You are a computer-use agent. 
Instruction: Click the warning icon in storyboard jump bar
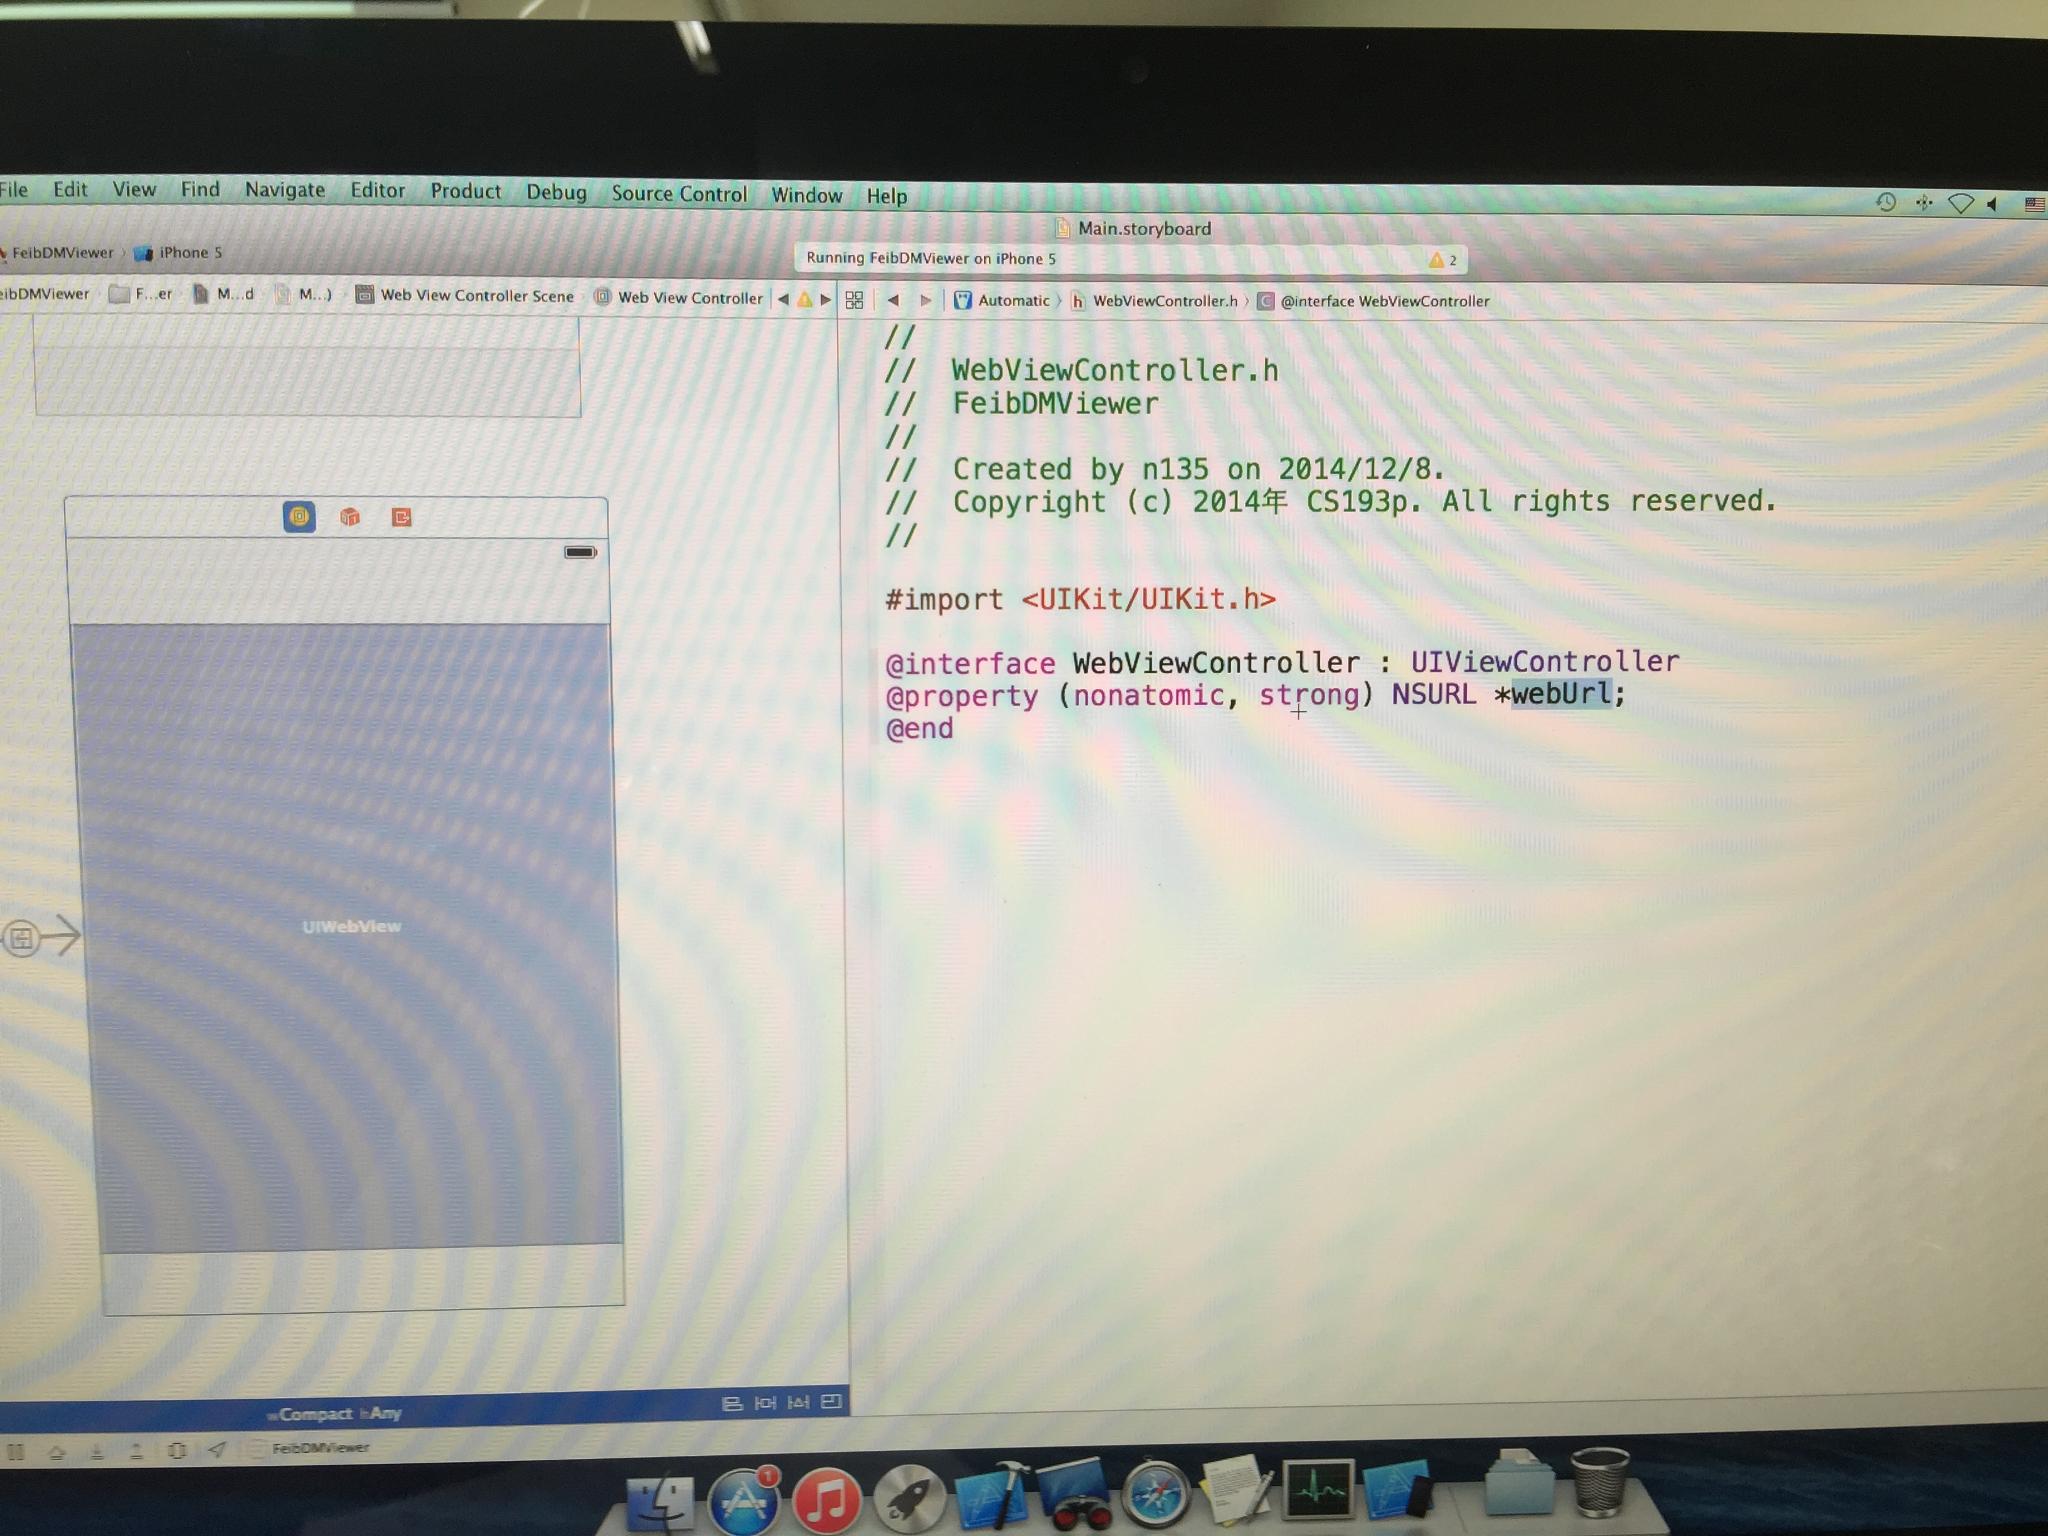click(805, 299)
